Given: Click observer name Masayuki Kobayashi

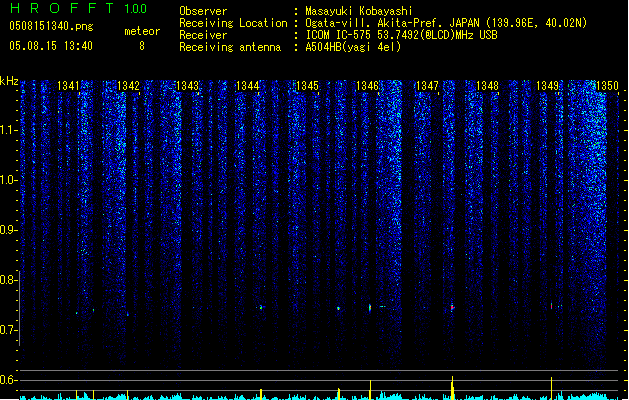Looking at the screenshot, I should click(x=359, y=11).
